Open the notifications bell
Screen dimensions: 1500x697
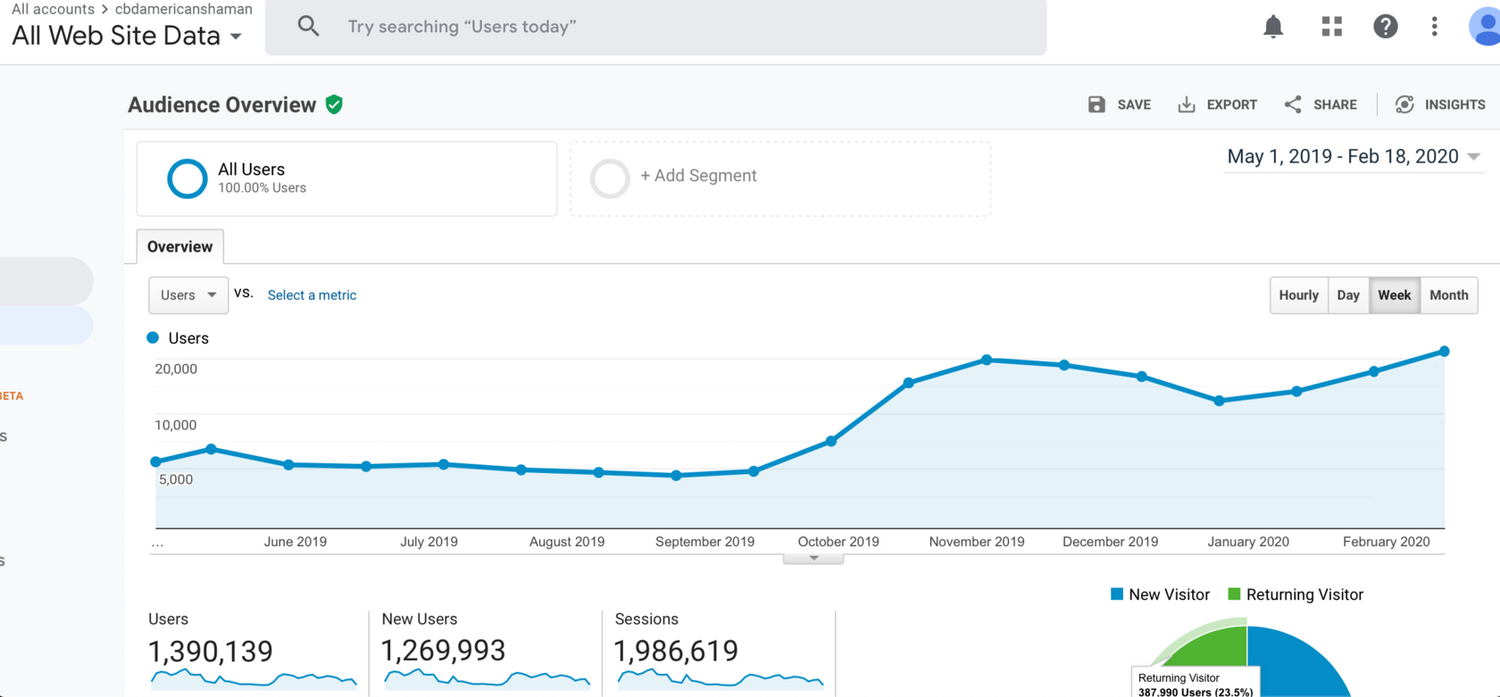pyautogui.click(x=1273, y=27)
